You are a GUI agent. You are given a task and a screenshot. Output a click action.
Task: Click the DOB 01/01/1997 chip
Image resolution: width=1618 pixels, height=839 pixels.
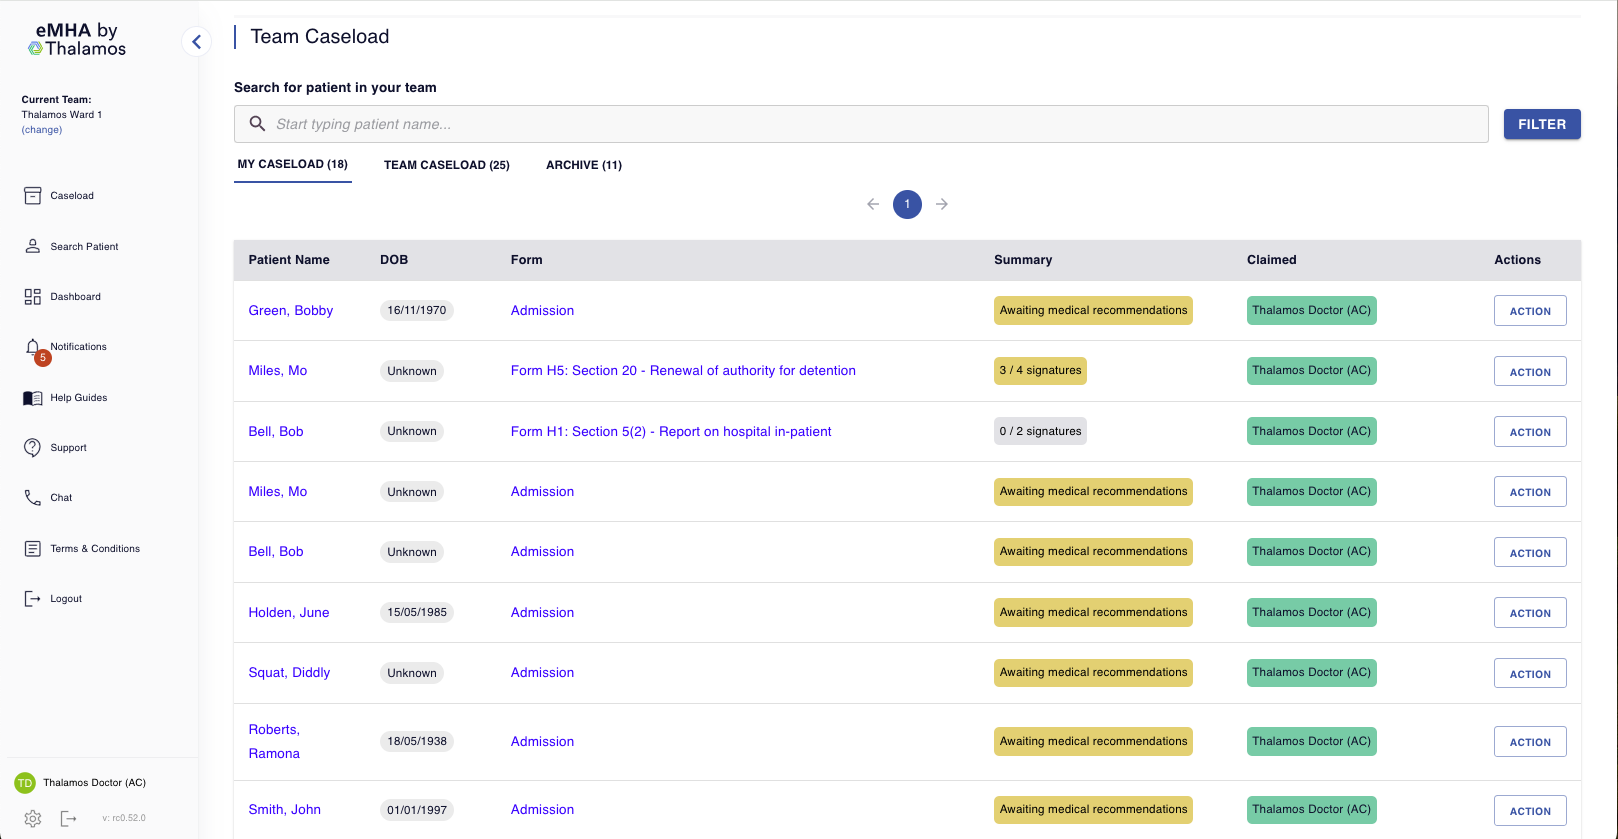pos(417,810)
